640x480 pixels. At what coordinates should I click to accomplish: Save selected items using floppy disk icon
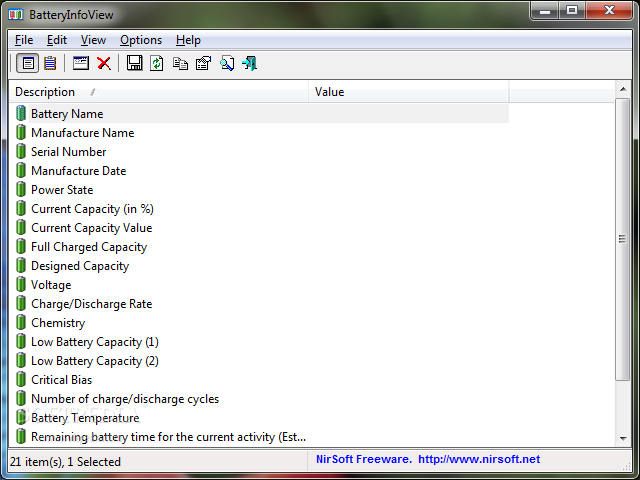(134, 63)
